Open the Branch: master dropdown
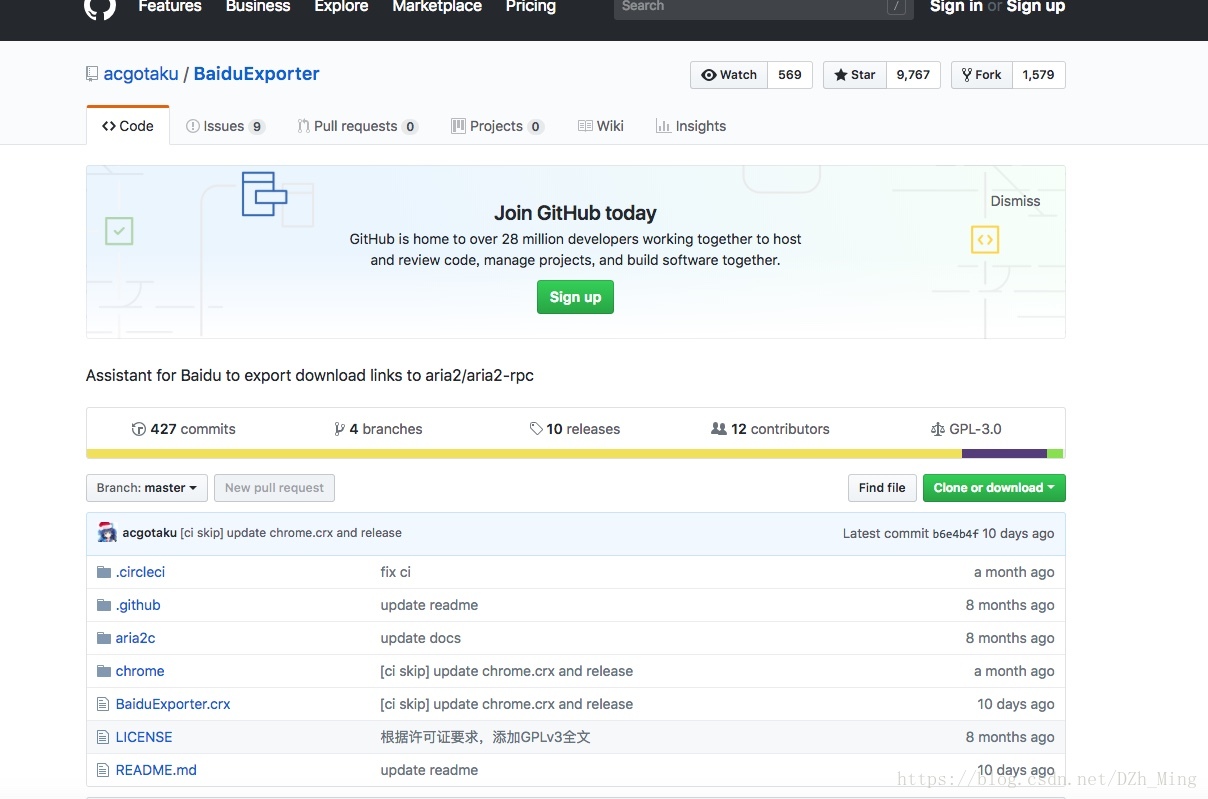The height and width of the screenshot is (799, 1208). click(147, 488)
